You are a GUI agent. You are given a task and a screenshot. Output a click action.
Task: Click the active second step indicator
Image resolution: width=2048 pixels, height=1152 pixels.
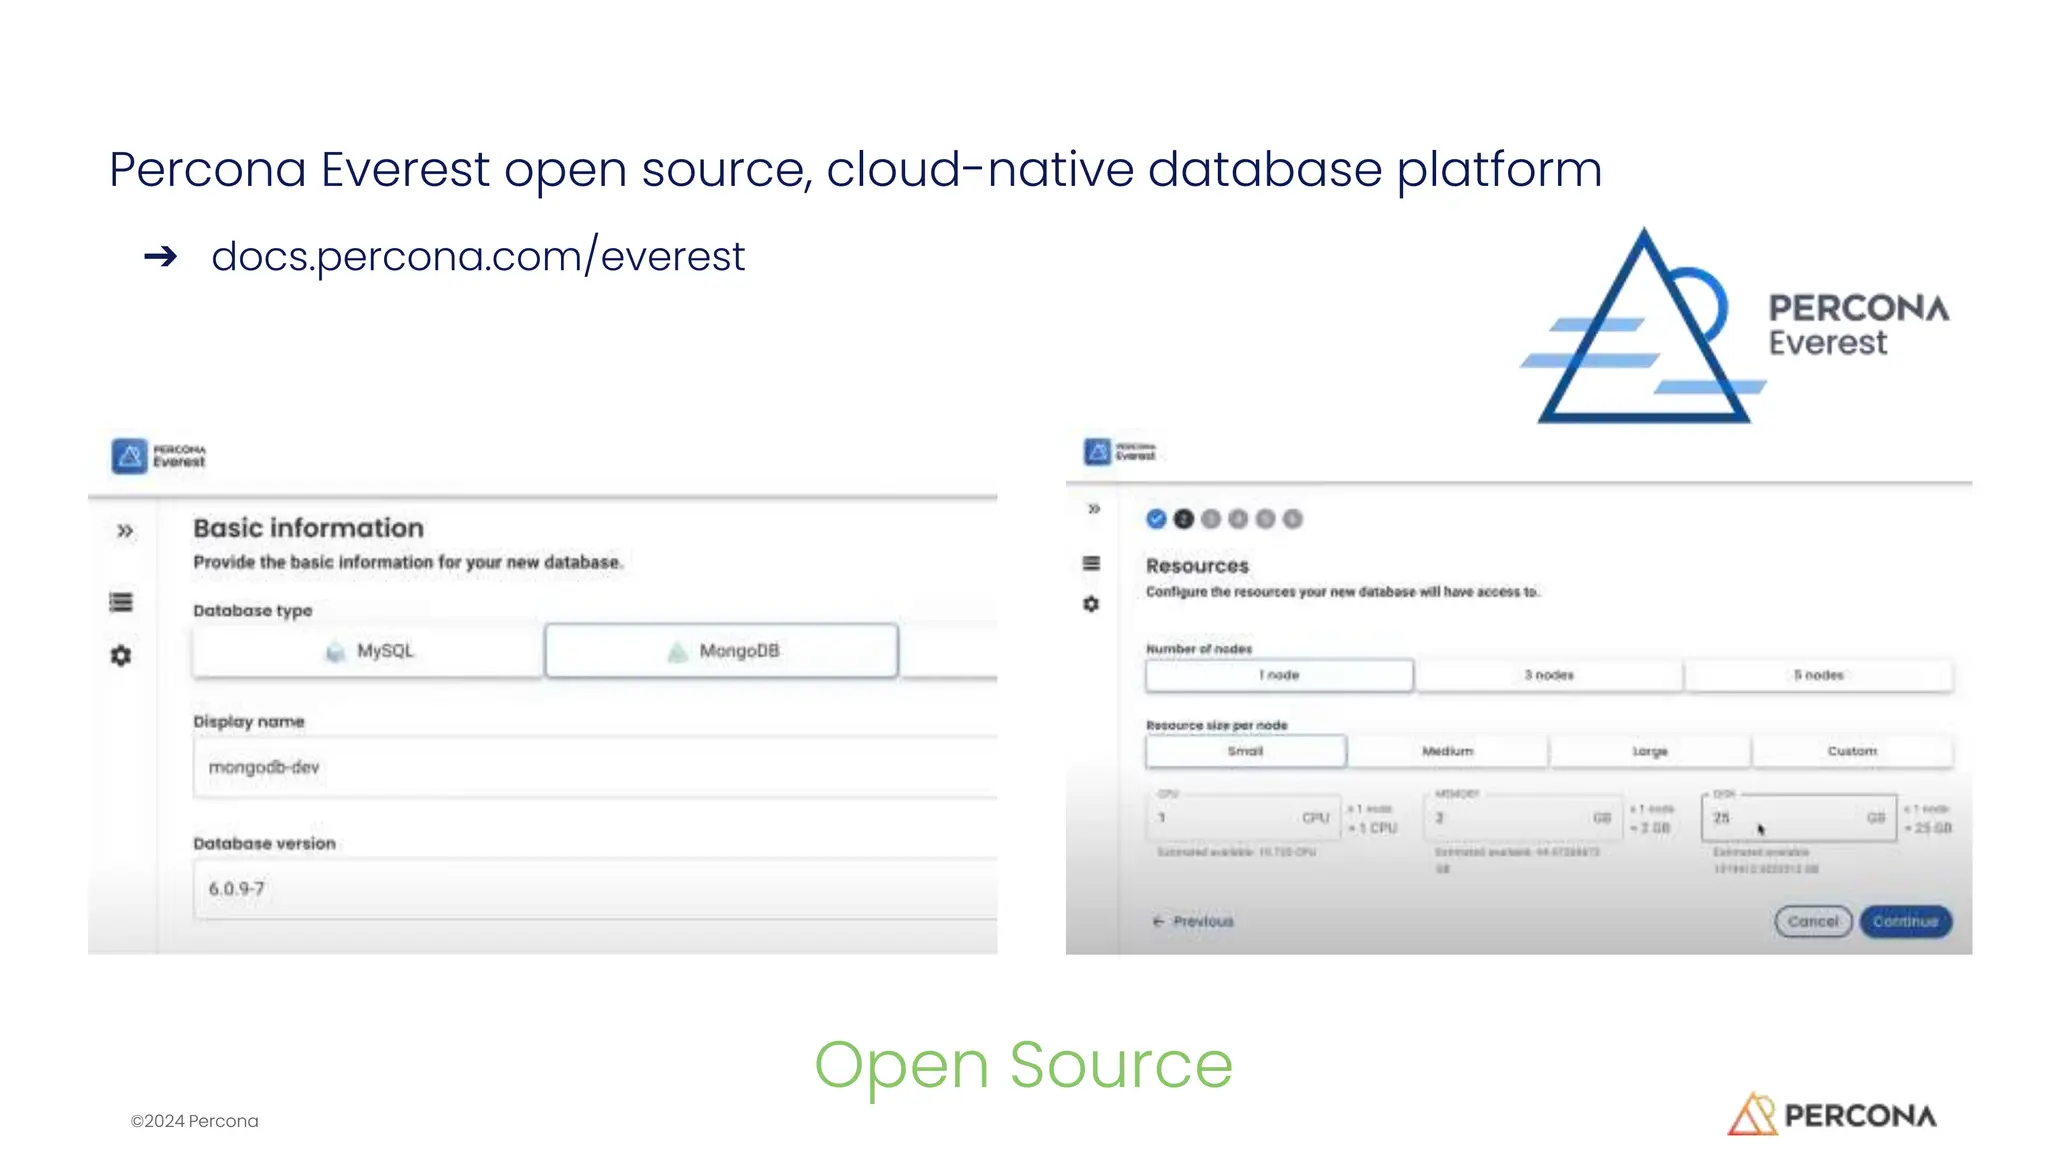pyautogui.click(x=1184, y=519)
